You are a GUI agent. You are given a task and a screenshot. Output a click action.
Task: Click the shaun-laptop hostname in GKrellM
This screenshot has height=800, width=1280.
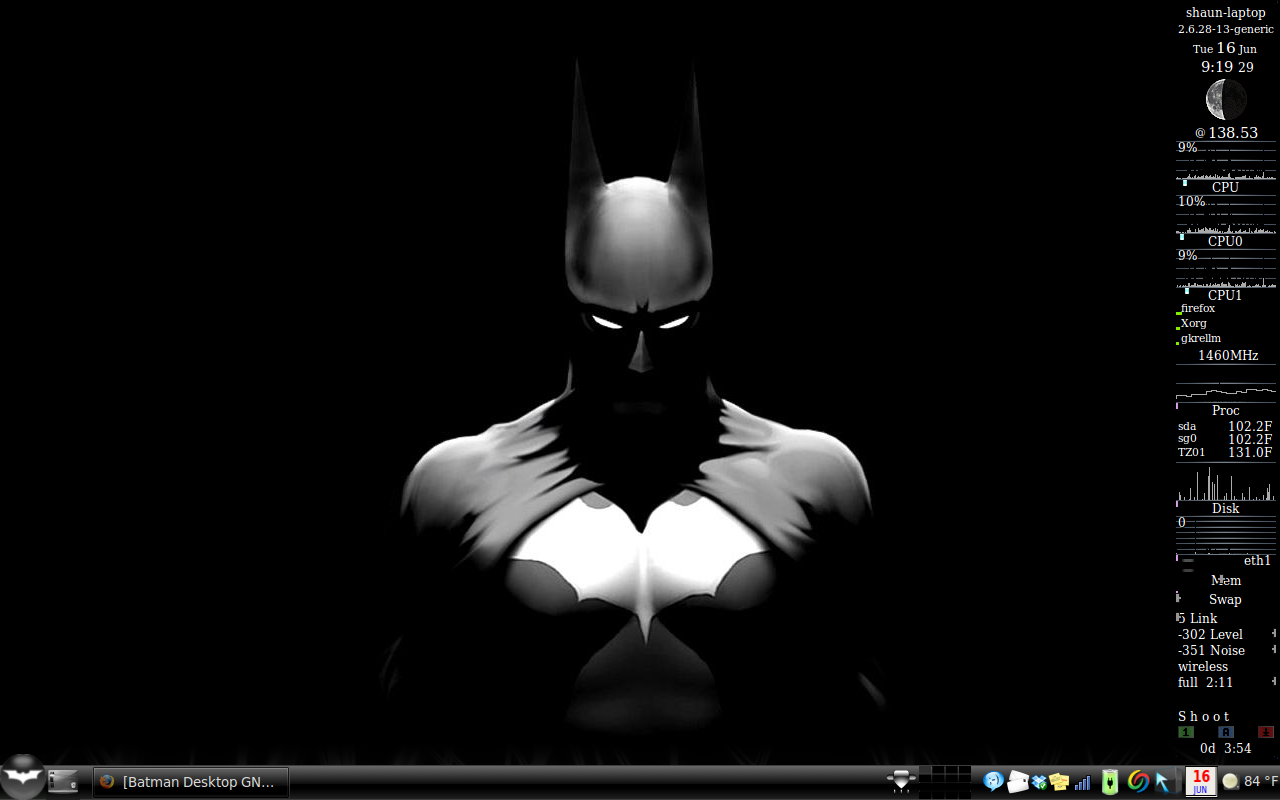(x=1225, y=12)
